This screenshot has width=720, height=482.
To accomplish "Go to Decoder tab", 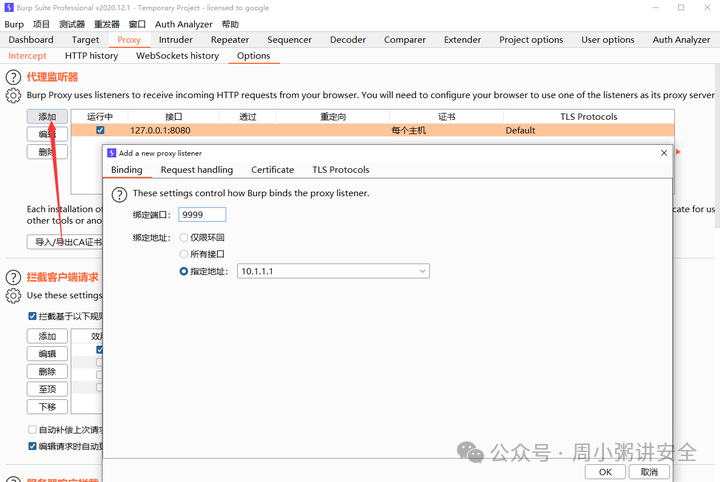I will [348, 40].
